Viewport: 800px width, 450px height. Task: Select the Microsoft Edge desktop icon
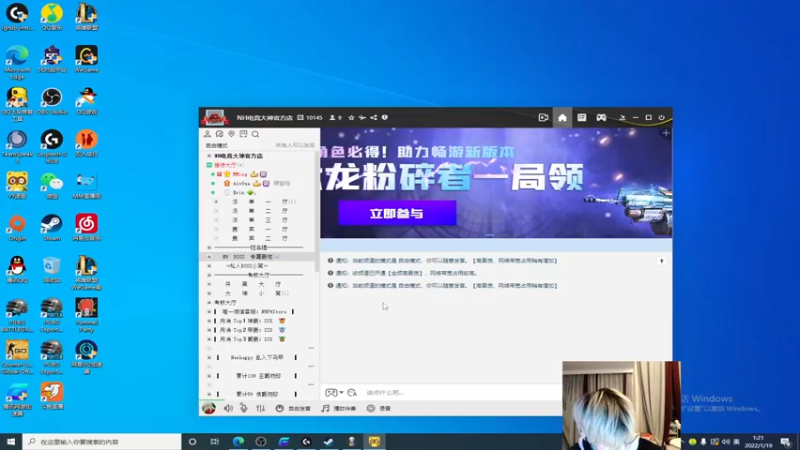tap(17, 62)
